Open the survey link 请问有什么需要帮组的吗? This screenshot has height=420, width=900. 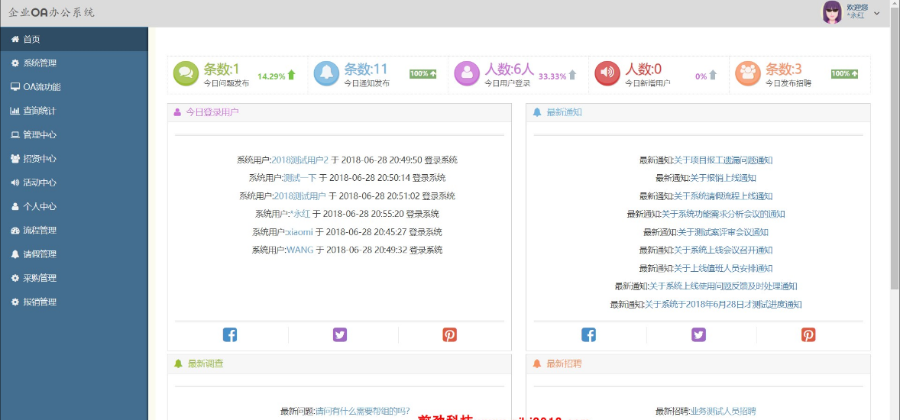[363, 411]
